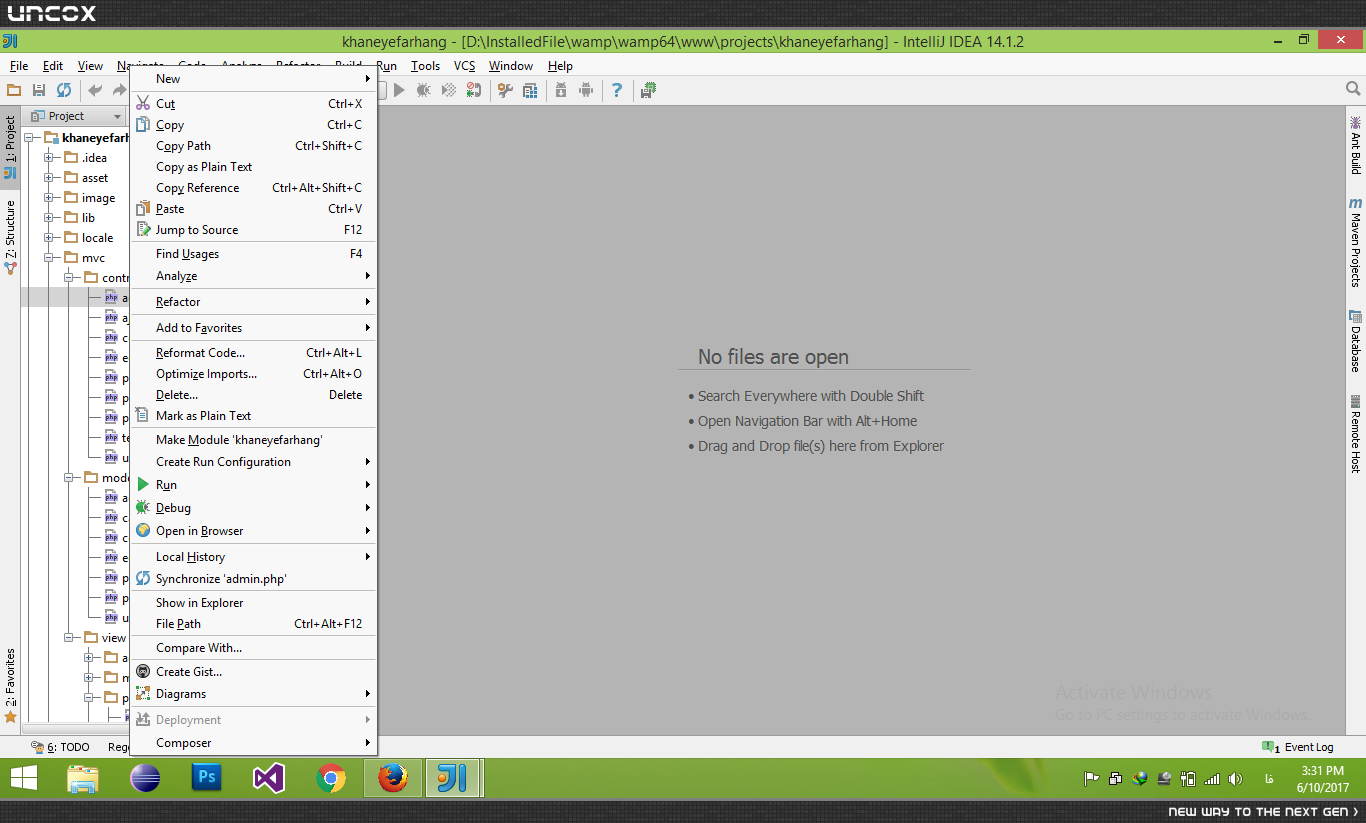Image resolution: width=1366 pixels, height=823 pixels.
Task: Open the Database side tab
Action: click(x=1355, y=341)
